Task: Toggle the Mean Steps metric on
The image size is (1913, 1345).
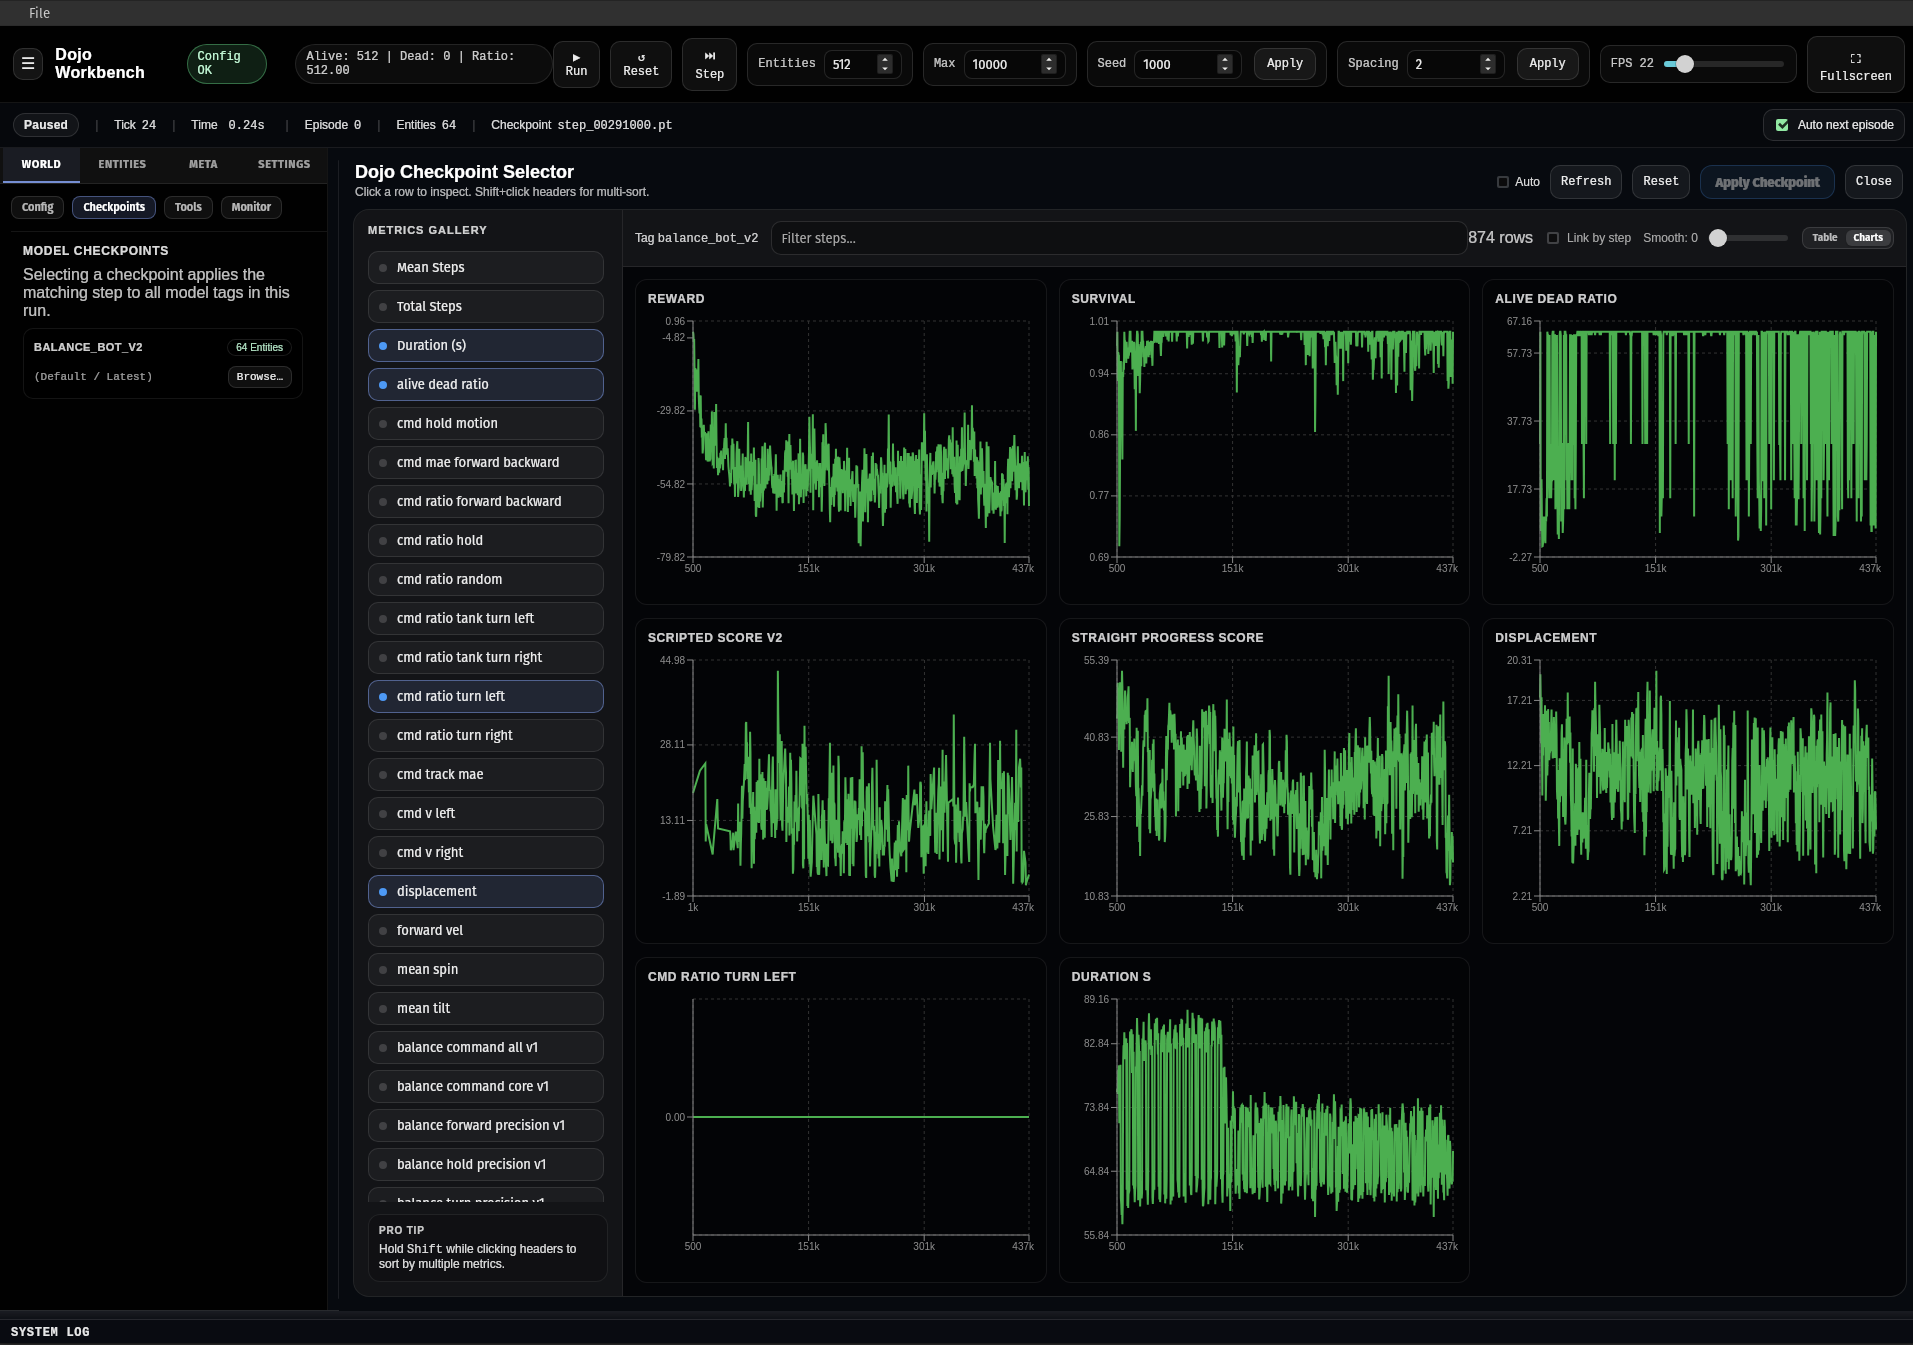Action: [x=485, y=267]
